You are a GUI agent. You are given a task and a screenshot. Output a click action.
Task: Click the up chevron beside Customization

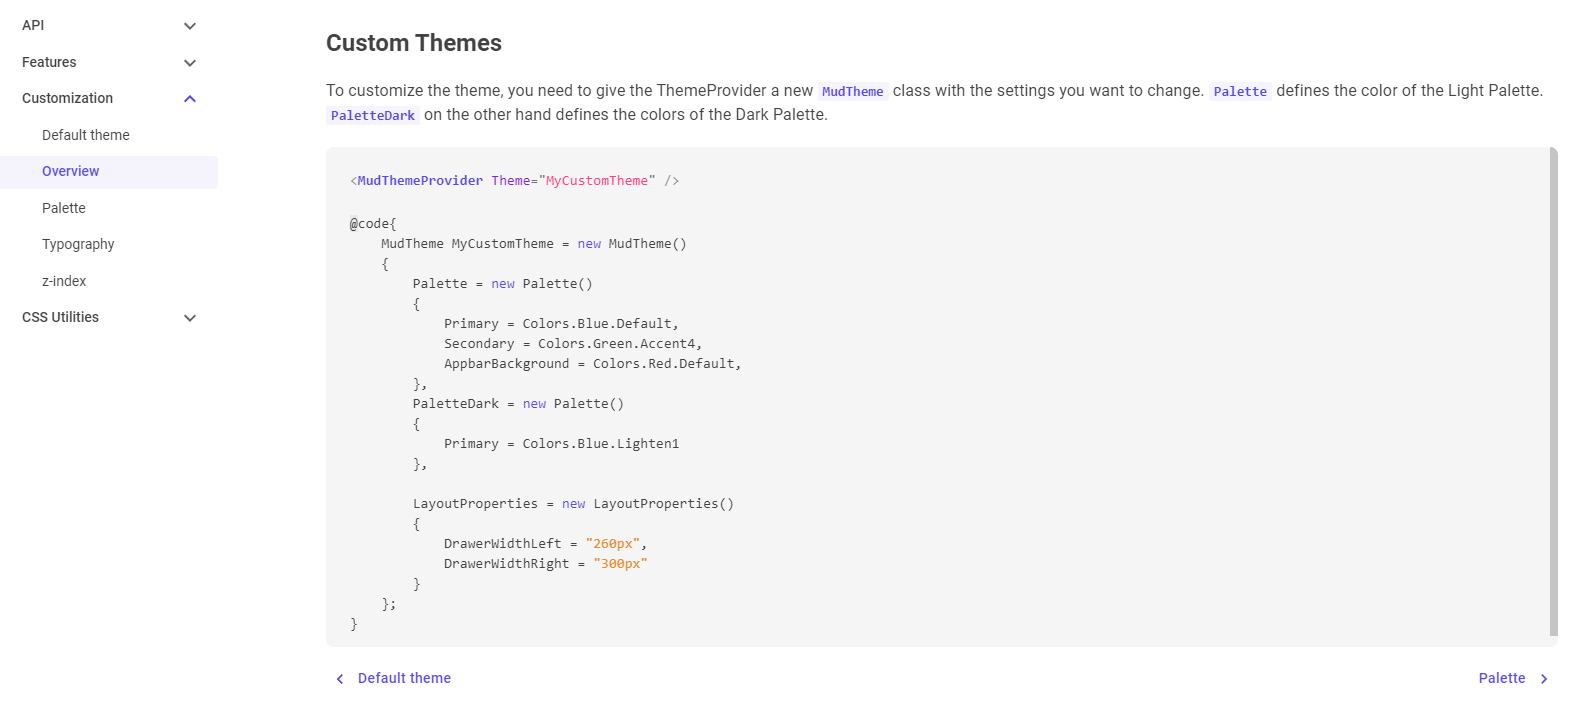[190, 99]
